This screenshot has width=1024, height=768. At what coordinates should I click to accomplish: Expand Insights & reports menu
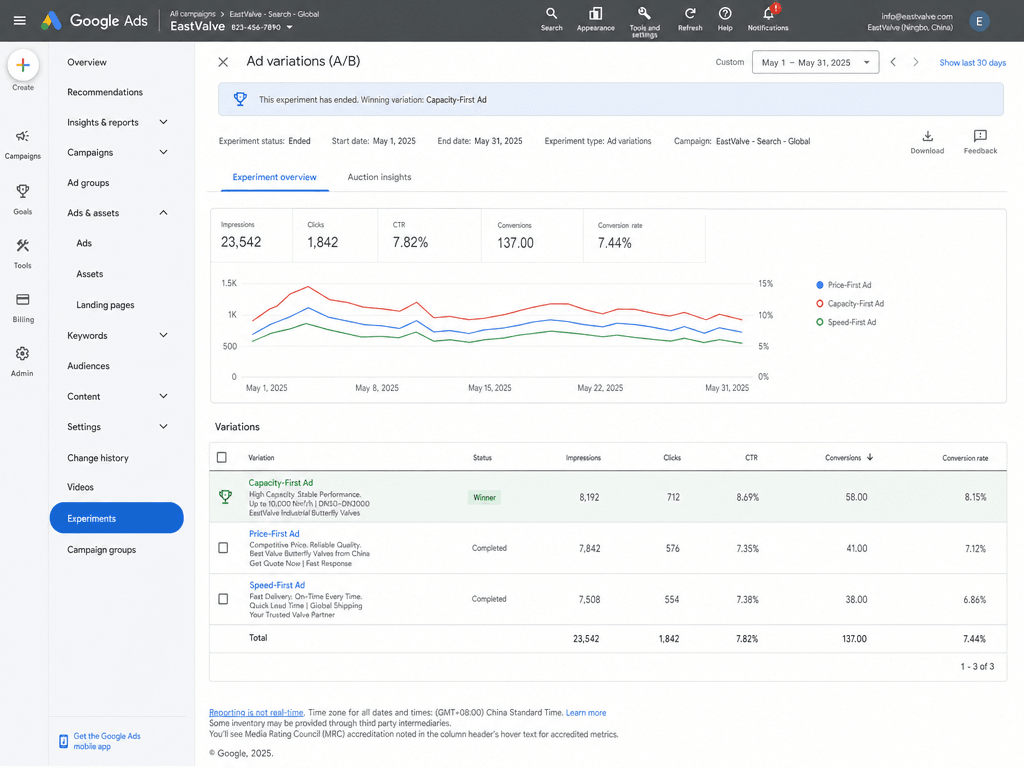coord(163,122)
